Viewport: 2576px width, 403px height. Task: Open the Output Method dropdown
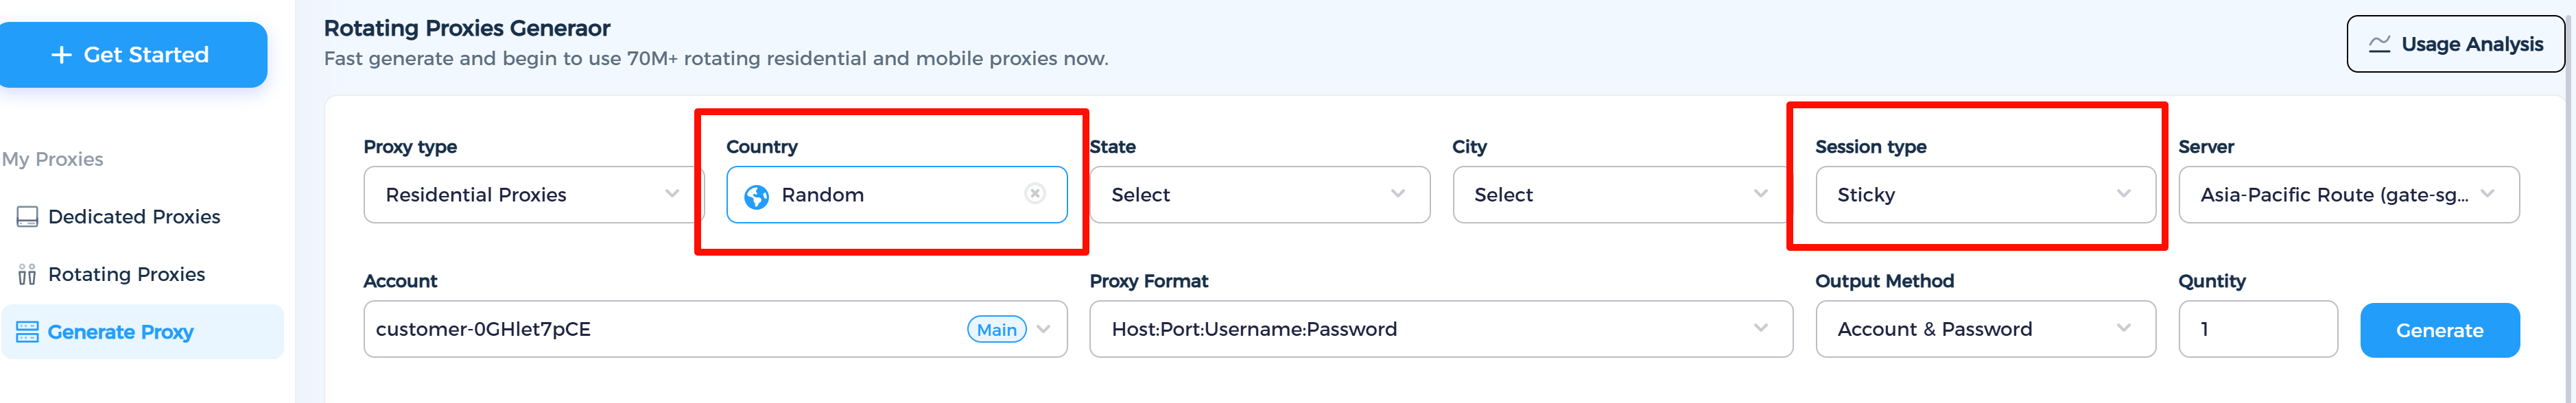2124,329
